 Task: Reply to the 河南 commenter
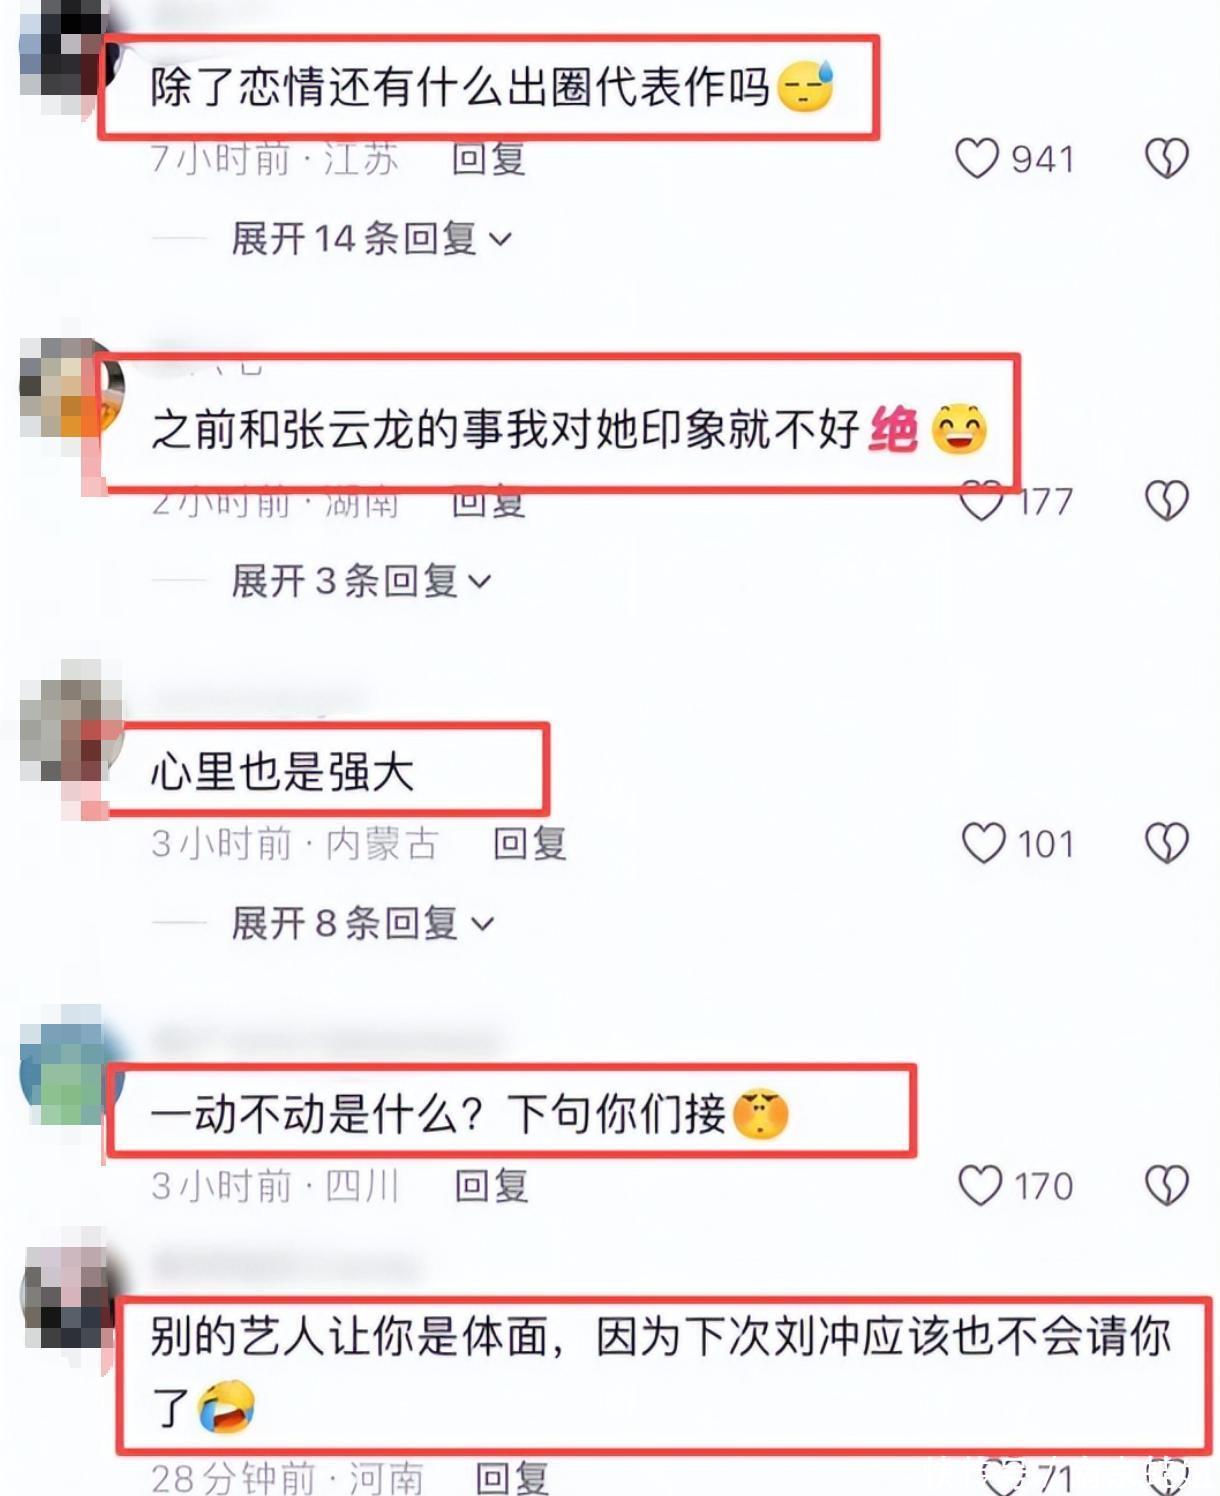pyautogui.click(x=512, y=1477)
